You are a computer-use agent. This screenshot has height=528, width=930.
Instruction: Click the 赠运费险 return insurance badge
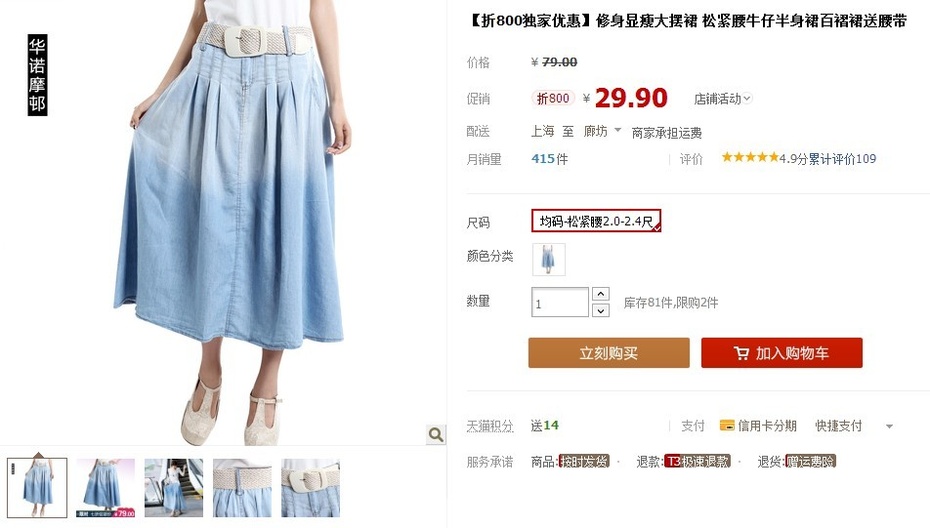point(810,461)
